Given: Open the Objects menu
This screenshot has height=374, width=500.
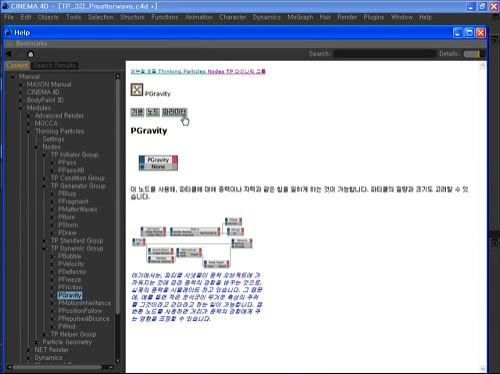Looking at the screenshot, I should tap(48, 17).
